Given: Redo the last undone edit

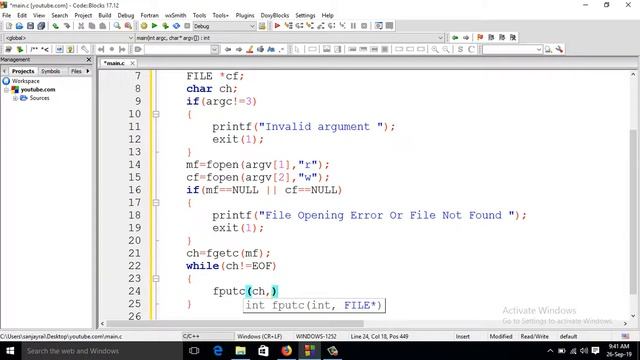Looking at the screenshot, I should (67, 26).
